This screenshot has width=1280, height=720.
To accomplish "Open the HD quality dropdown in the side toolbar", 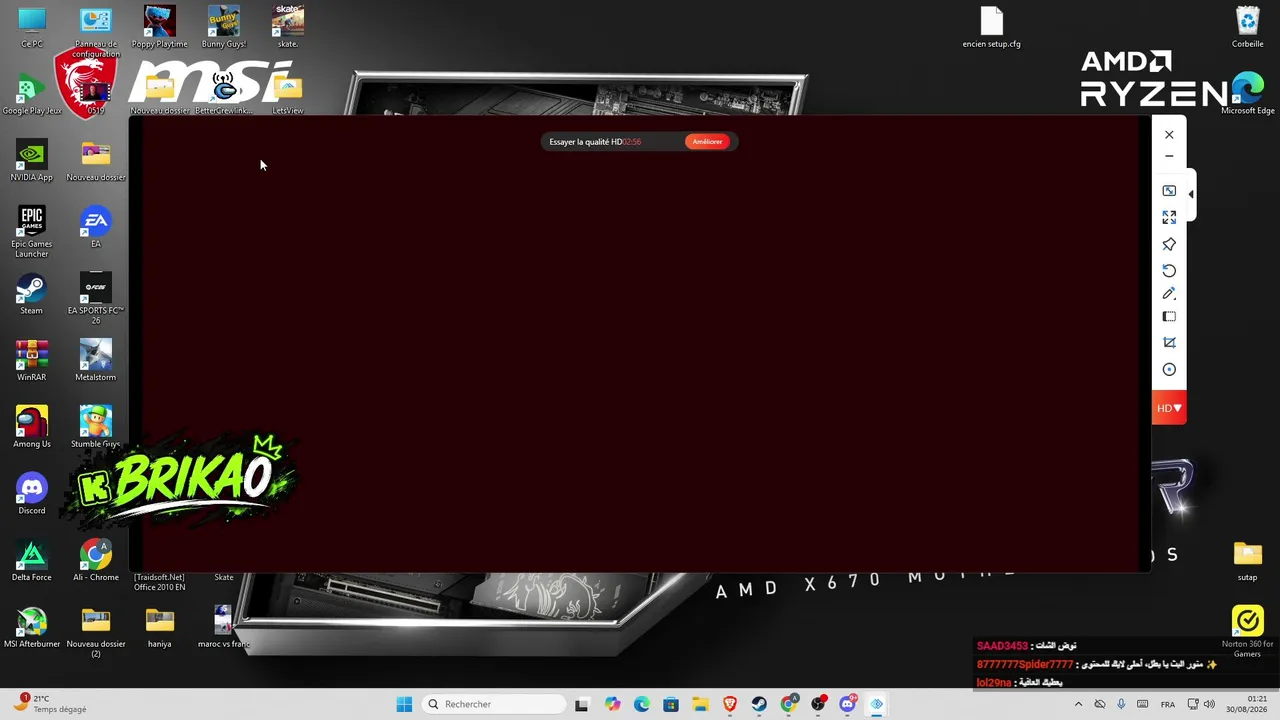I will pos(1169,408).
